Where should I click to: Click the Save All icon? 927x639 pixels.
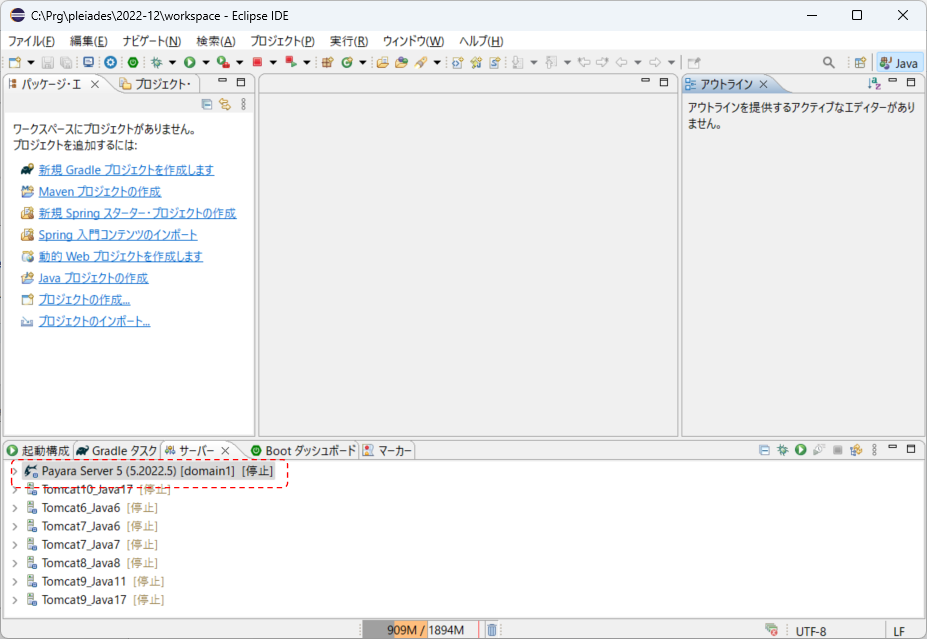(x=67, y=63)
